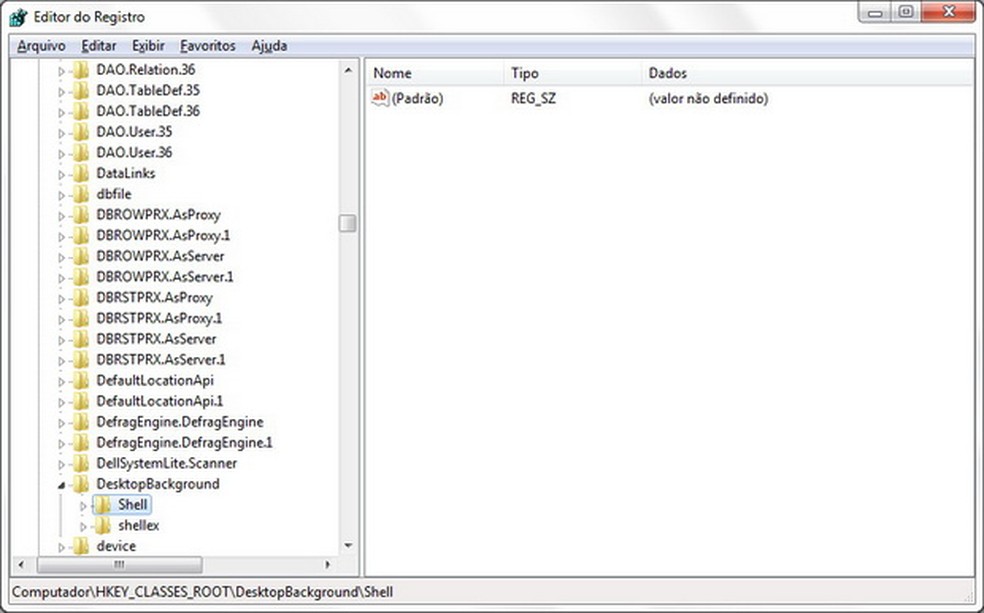
Task: Click the folder icon of DAO.User.36
Action: pos(81,152)
